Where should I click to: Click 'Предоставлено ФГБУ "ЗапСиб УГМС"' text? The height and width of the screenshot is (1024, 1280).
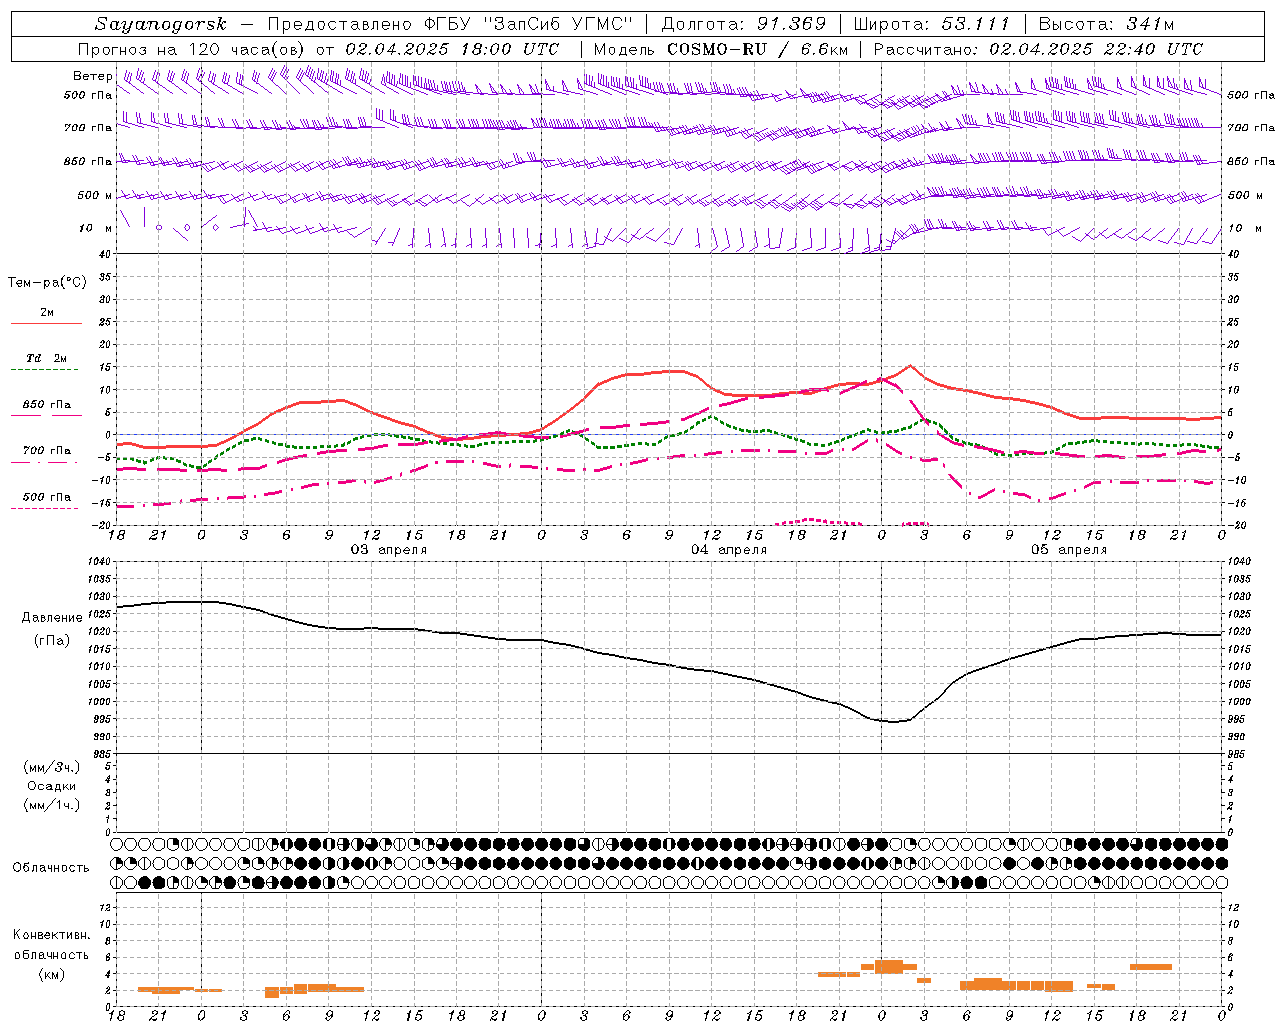pyautogui.click(x=451, y=24)
